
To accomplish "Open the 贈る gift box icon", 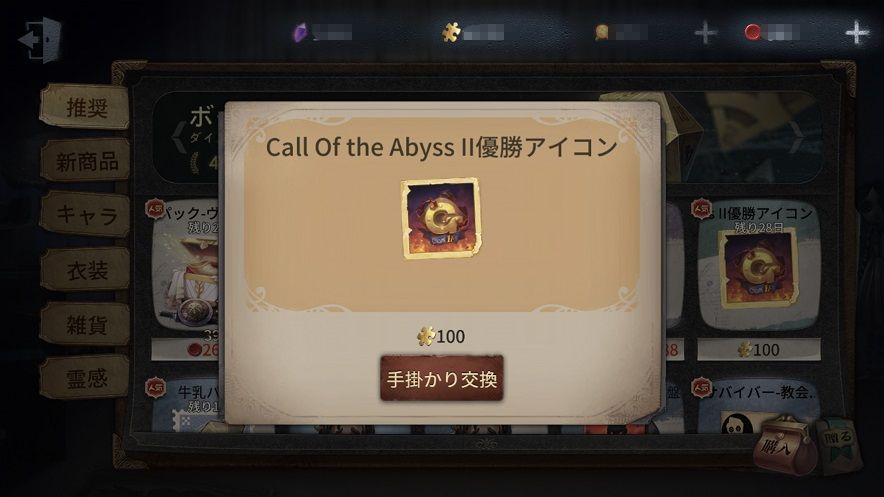I will [839, 444].
